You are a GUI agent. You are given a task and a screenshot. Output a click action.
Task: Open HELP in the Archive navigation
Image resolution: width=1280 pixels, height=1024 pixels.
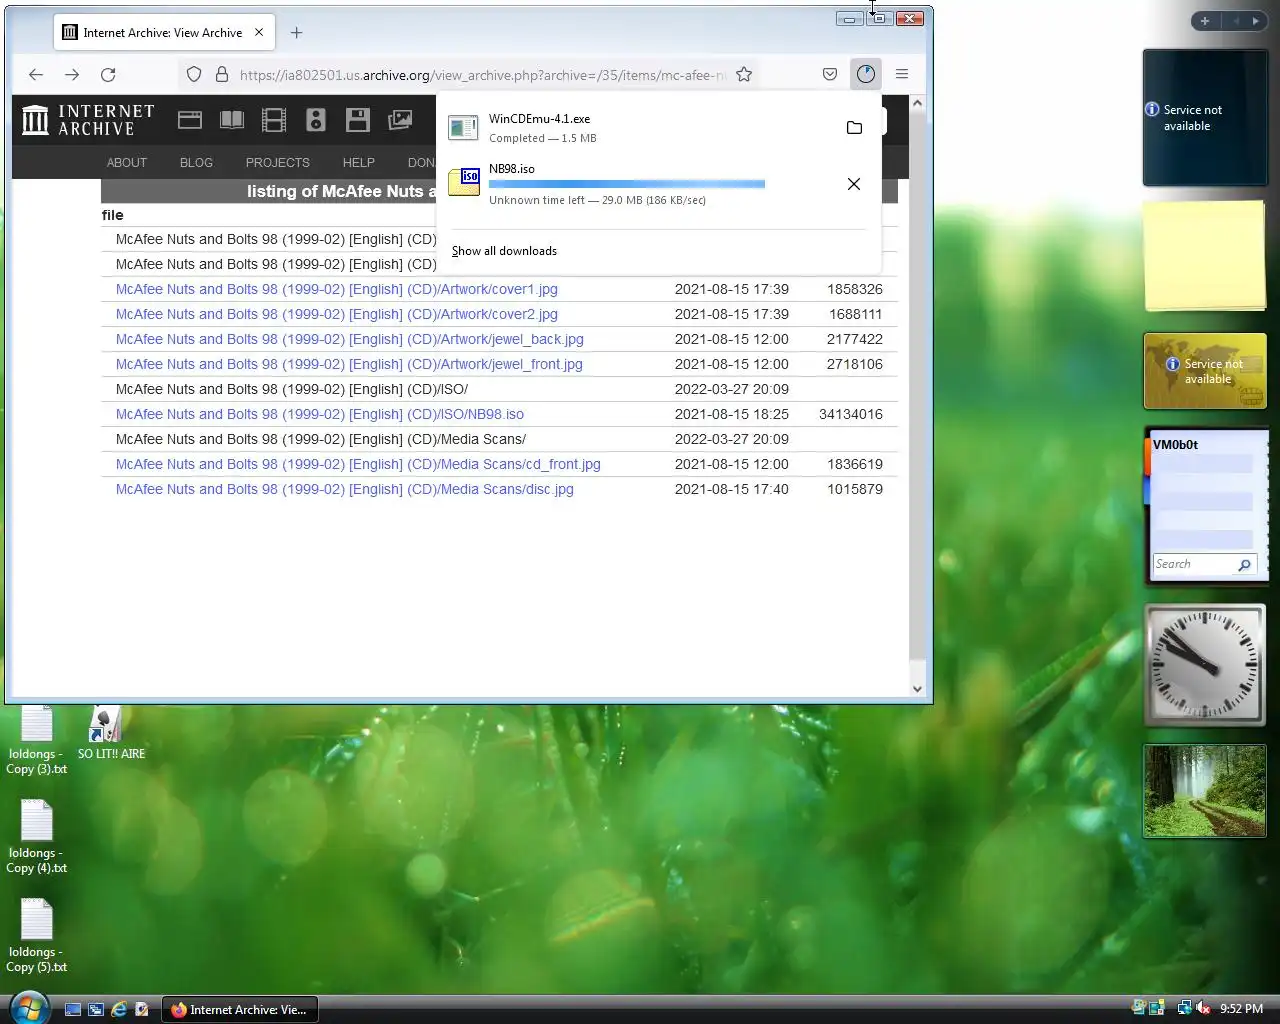tap(359, 162)
